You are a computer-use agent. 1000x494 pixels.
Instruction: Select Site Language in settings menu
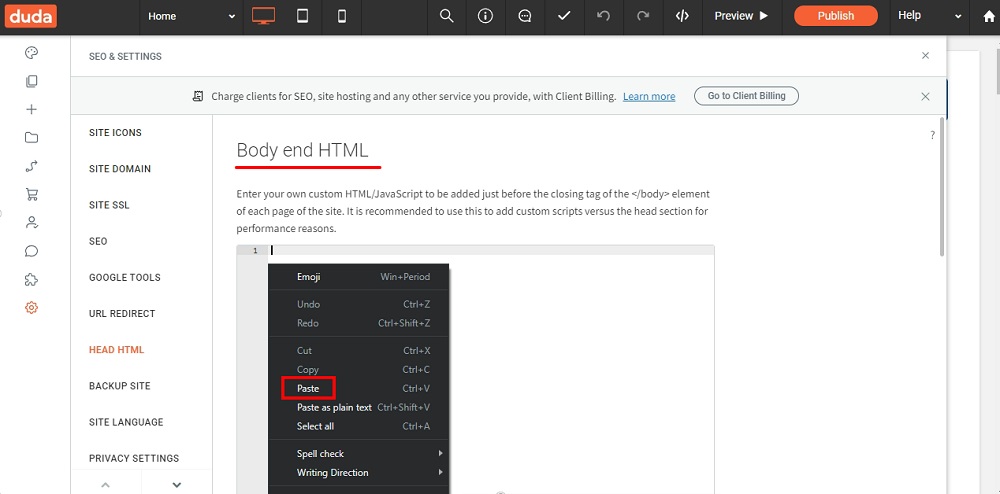[126, 422]
